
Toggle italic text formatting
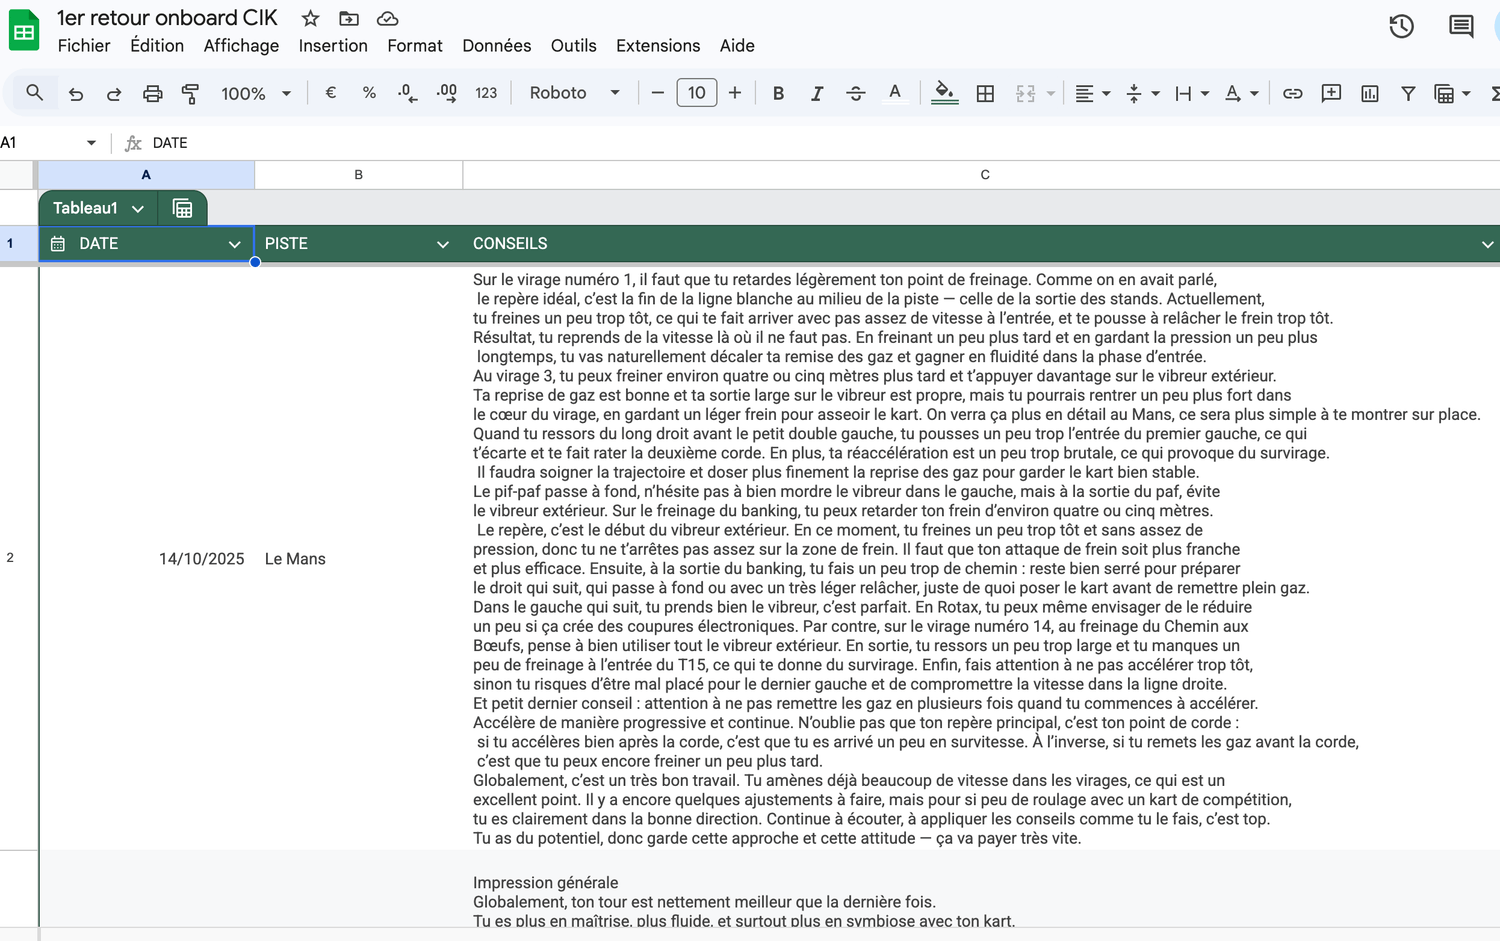pos(816,93)
